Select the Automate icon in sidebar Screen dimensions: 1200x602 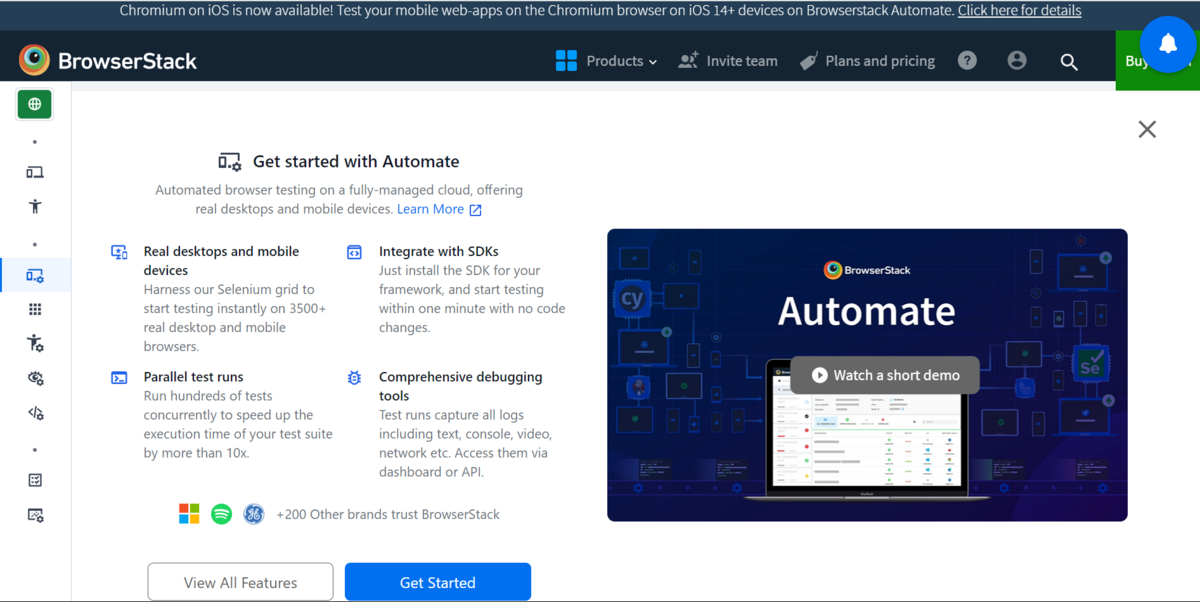(35, 275)
